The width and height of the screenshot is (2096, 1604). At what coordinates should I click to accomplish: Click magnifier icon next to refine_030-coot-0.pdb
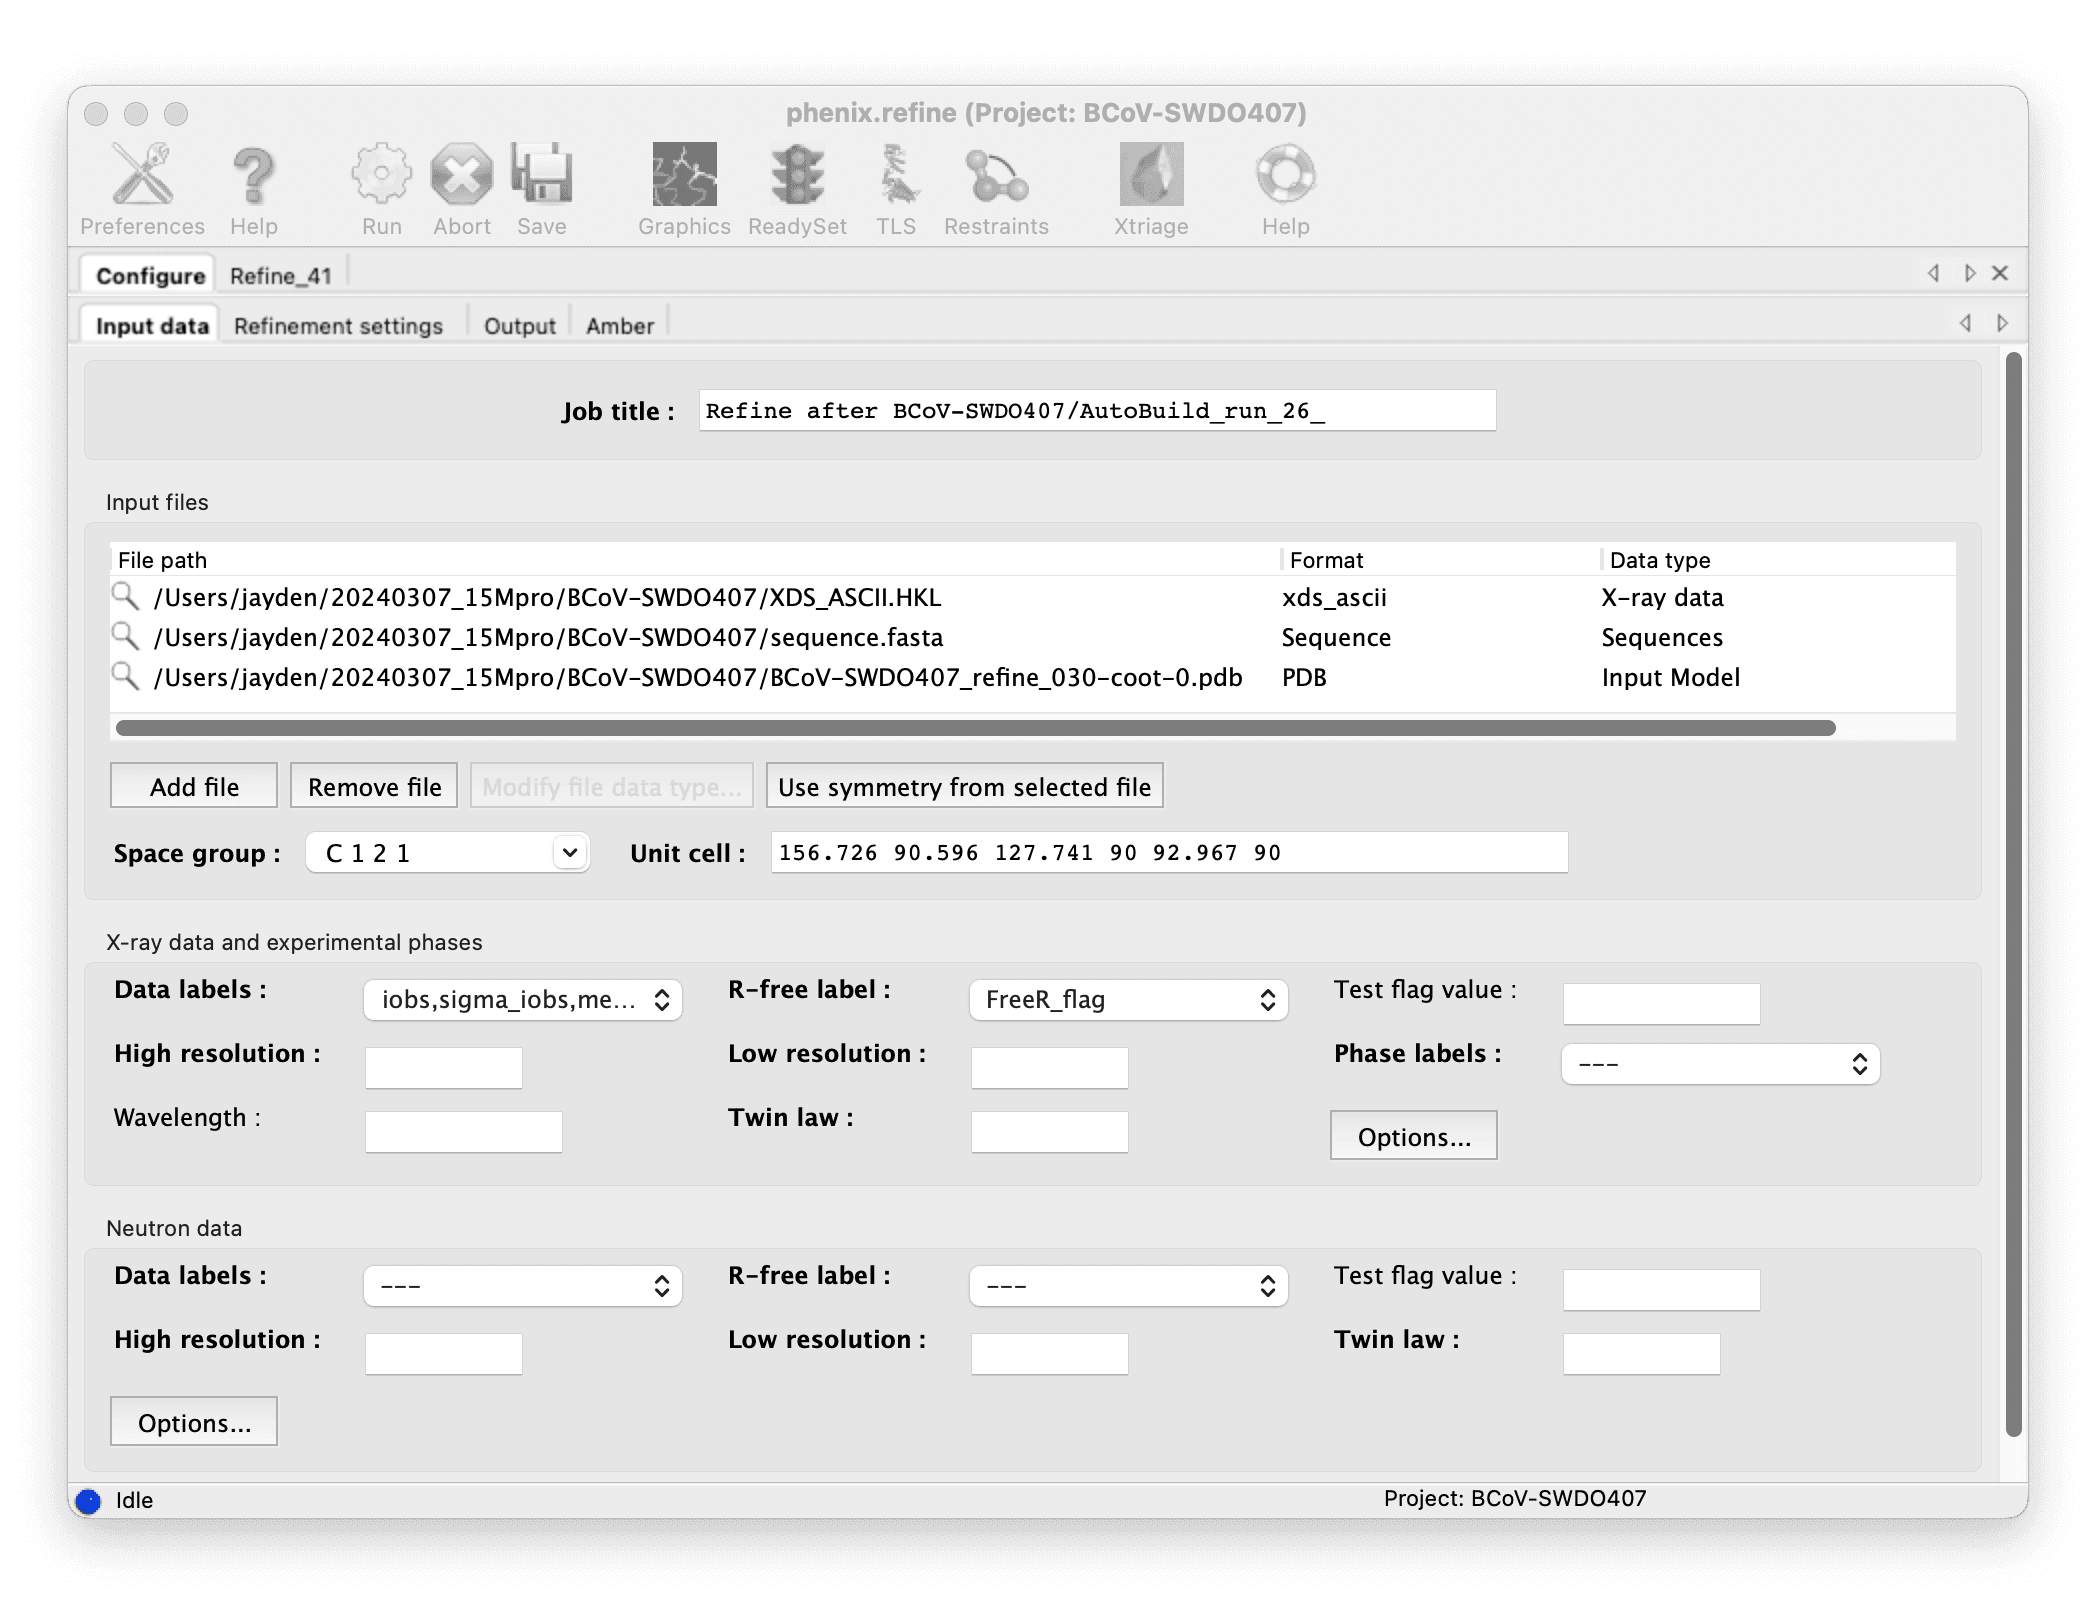click(x=125, y=677)
